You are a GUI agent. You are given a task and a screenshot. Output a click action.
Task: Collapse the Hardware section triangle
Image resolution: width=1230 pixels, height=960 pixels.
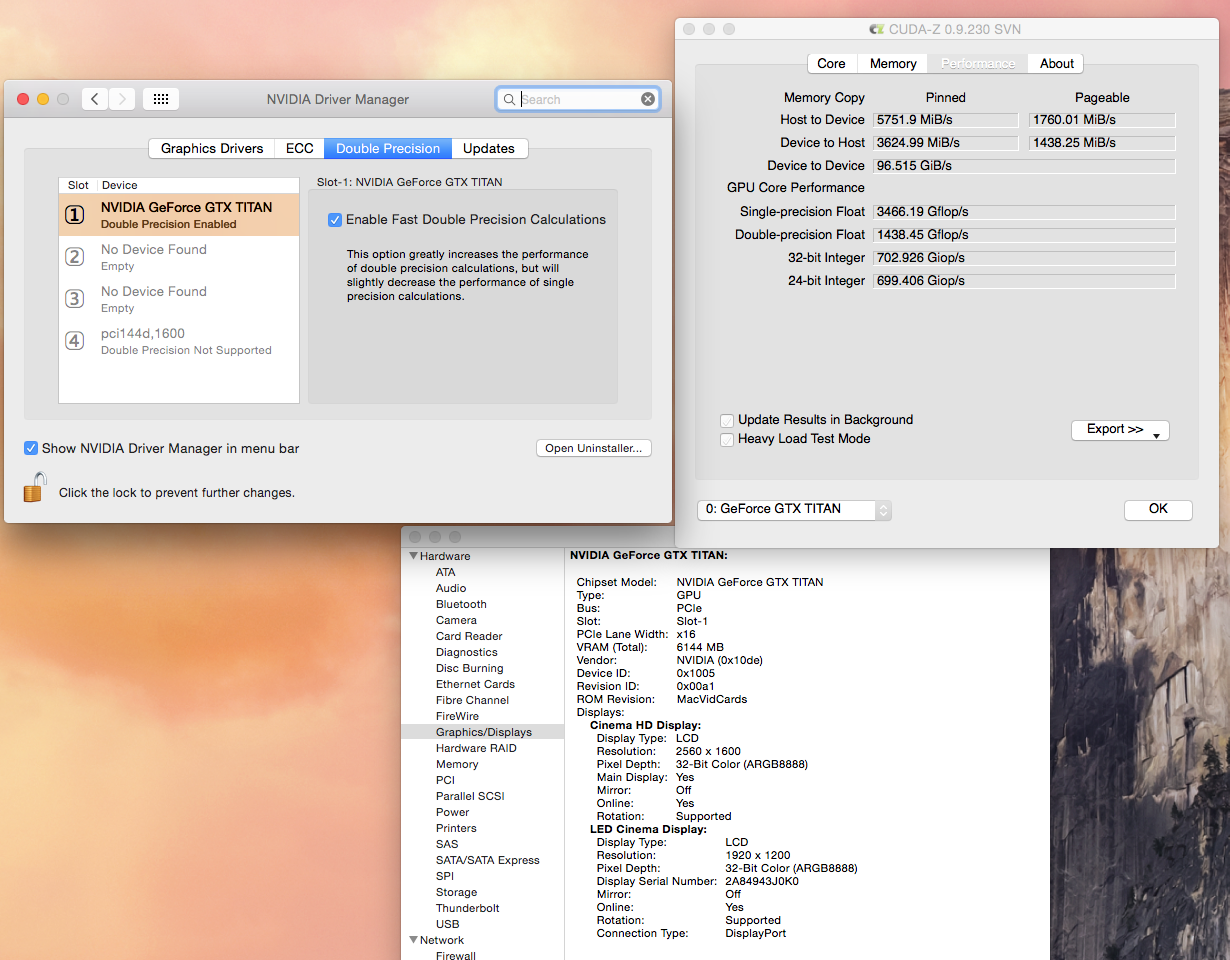point(413,556)
